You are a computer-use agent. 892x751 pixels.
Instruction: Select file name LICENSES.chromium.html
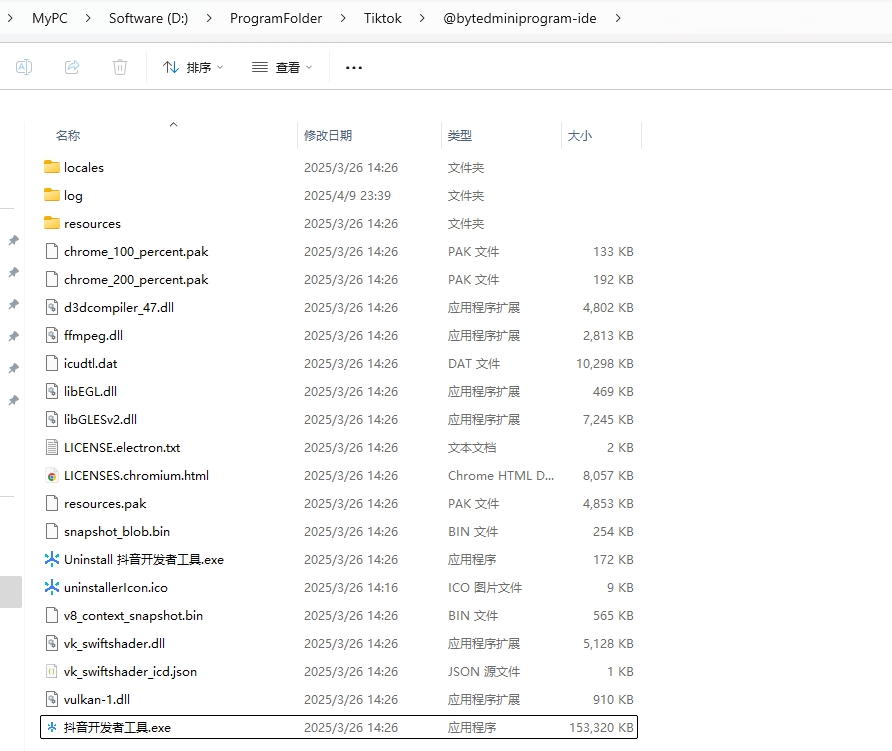click(137, 476)
